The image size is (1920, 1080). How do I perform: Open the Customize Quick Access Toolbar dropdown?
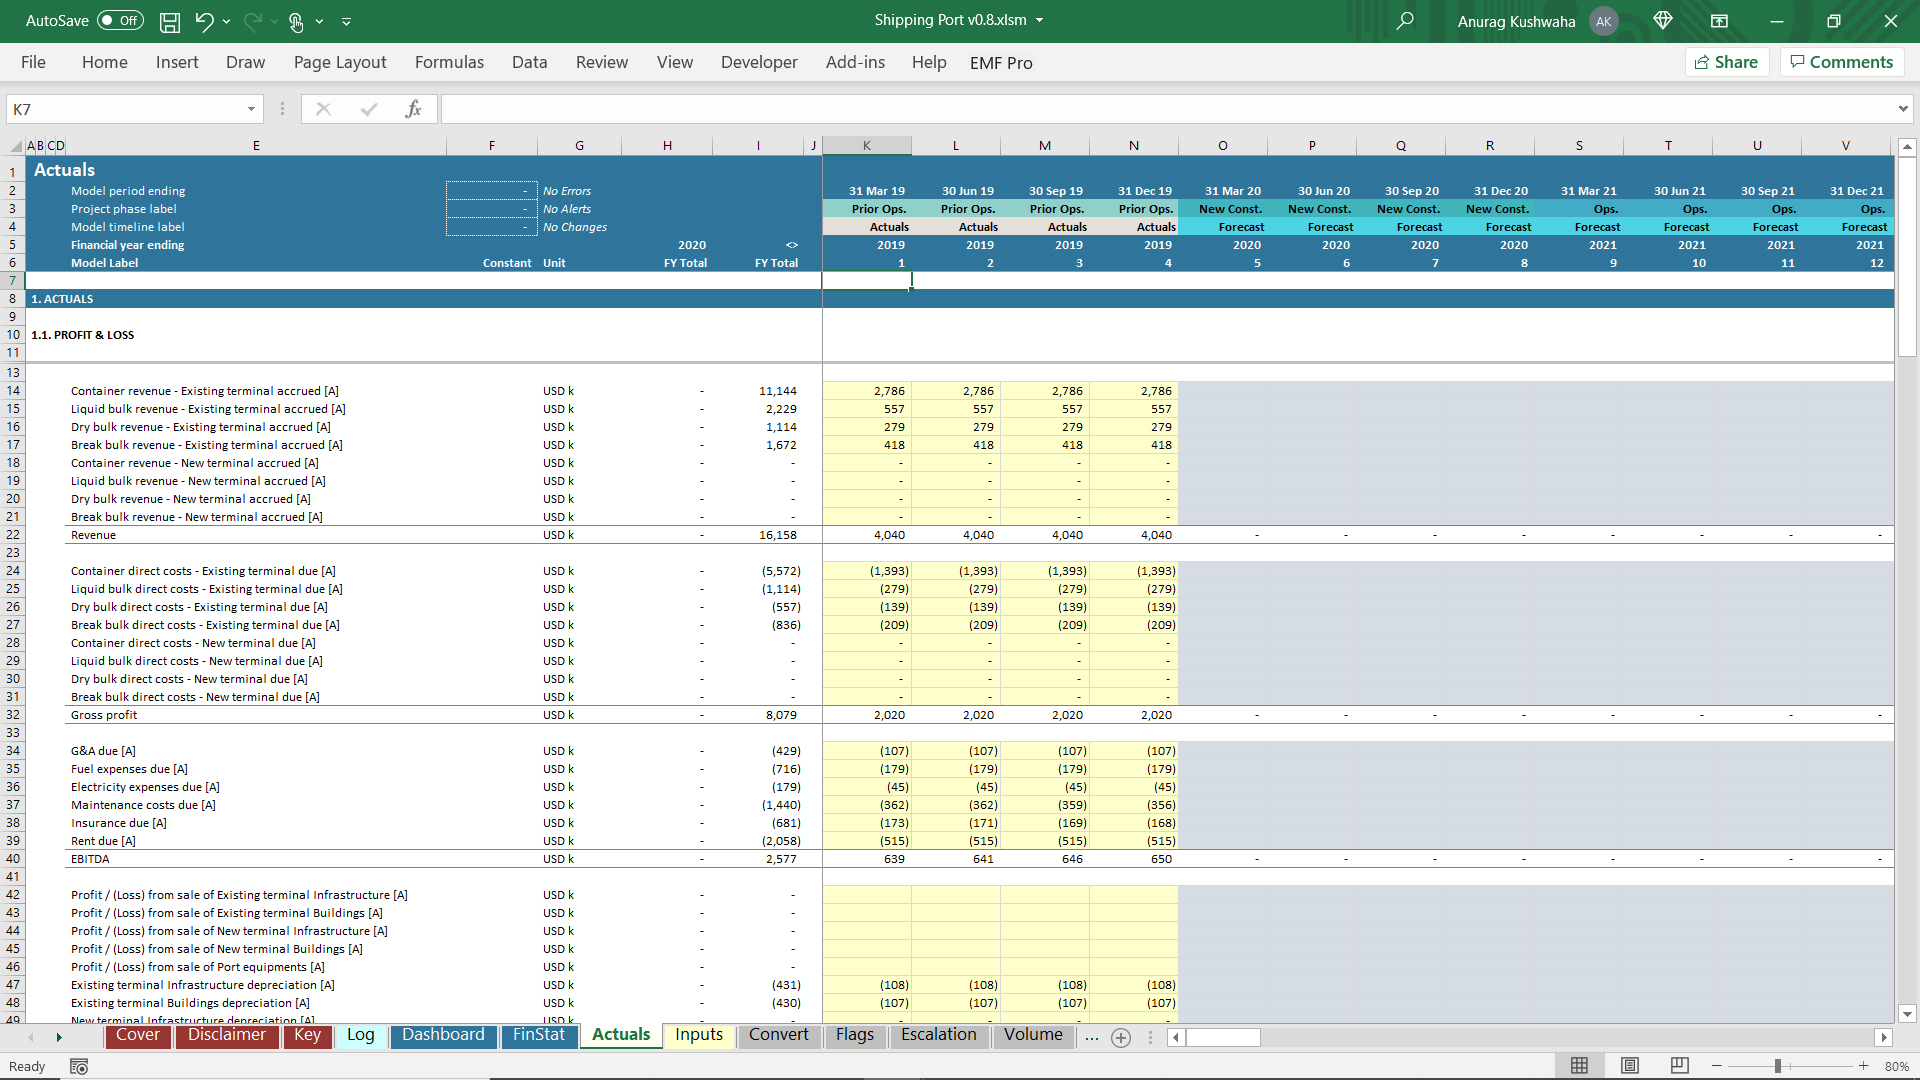click(x=347, y=21)
